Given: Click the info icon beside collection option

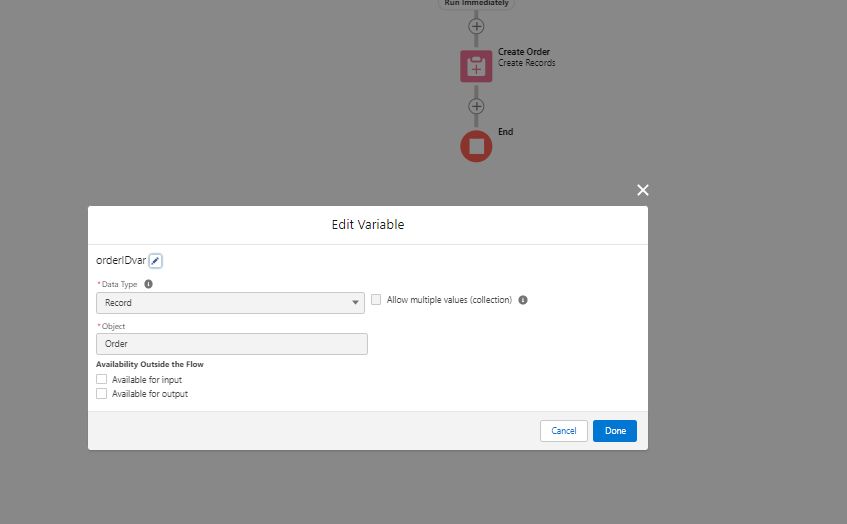Looking at the screenshot, I should 523,300.
